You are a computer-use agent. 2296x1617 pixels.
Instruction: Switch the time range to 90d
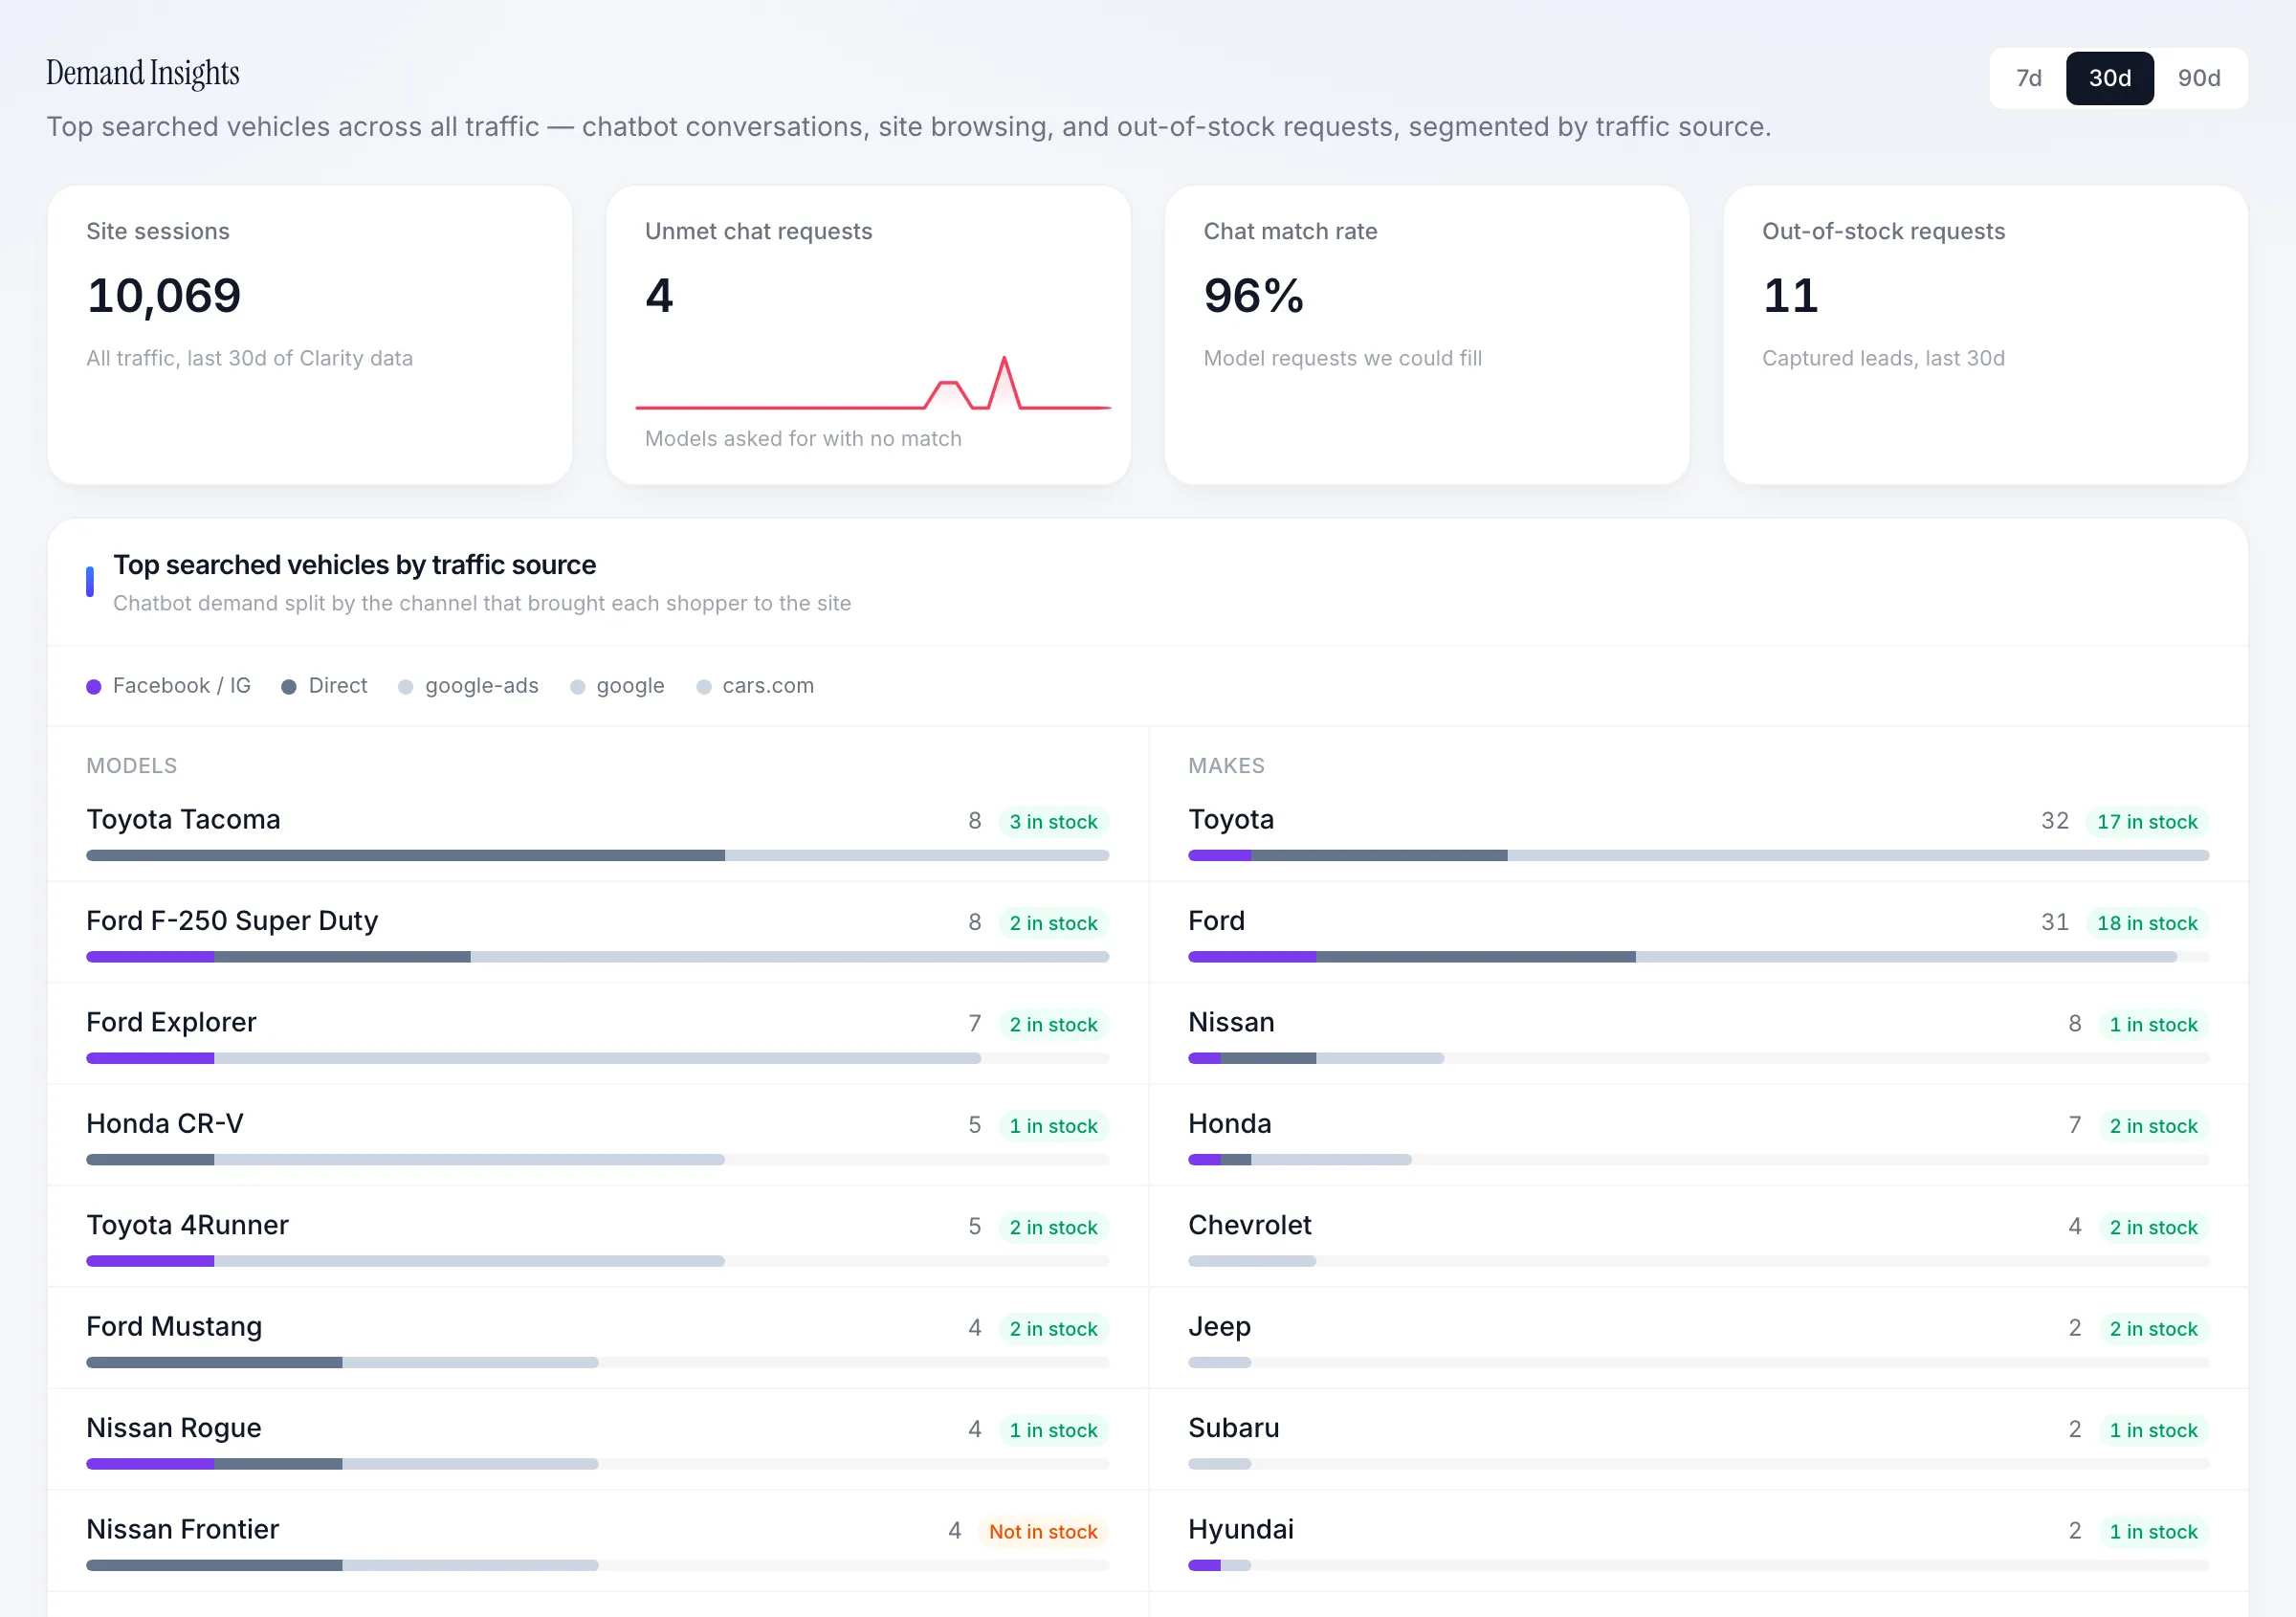[x=2198, y=78]
